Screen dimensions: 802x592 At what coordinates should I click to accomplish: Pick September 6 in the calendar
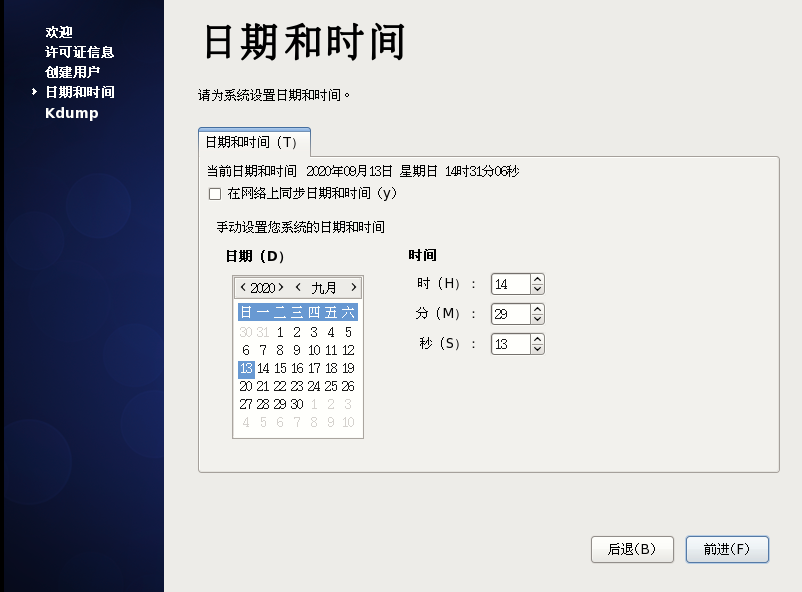coord(246,350)
